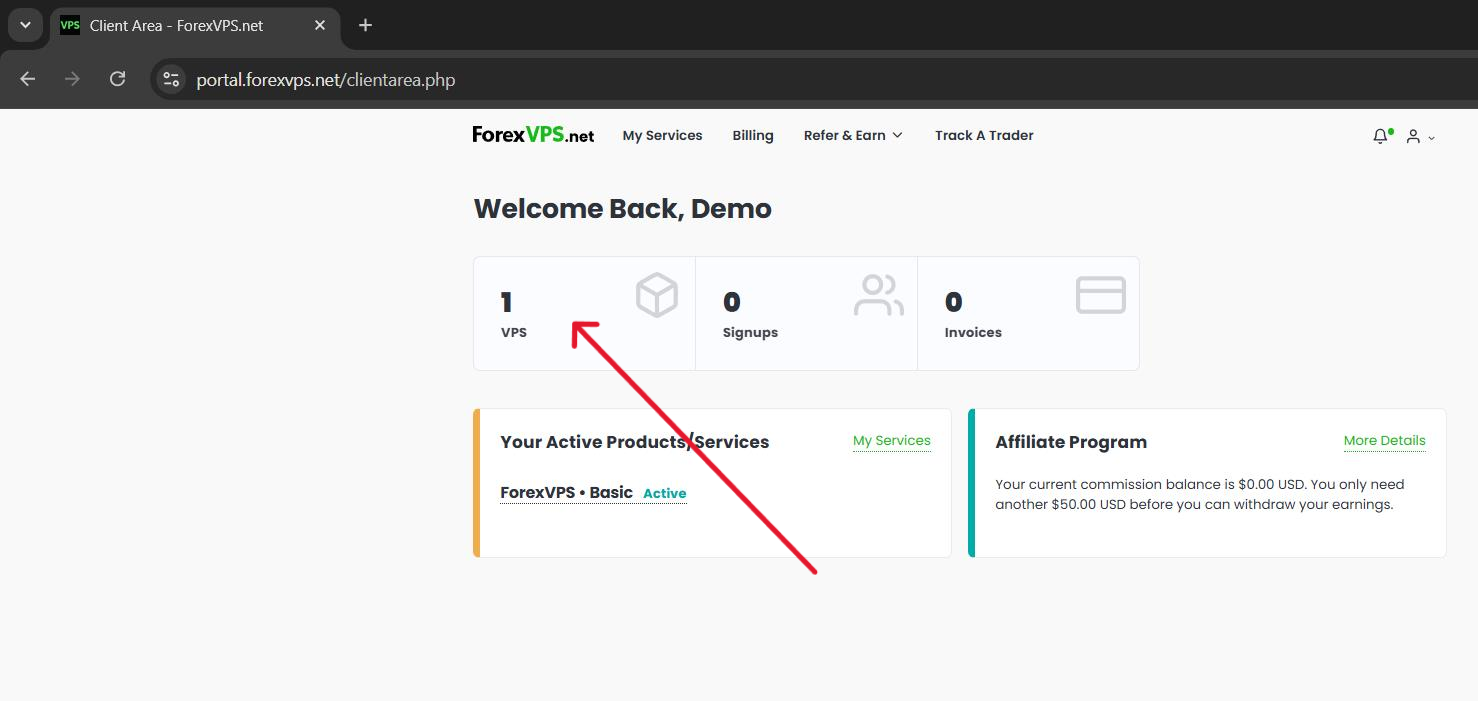Image resolution: width=1478 pixels, height=701 pixels.
Task: Go to the Billing menu item
Action: (752, 135)
